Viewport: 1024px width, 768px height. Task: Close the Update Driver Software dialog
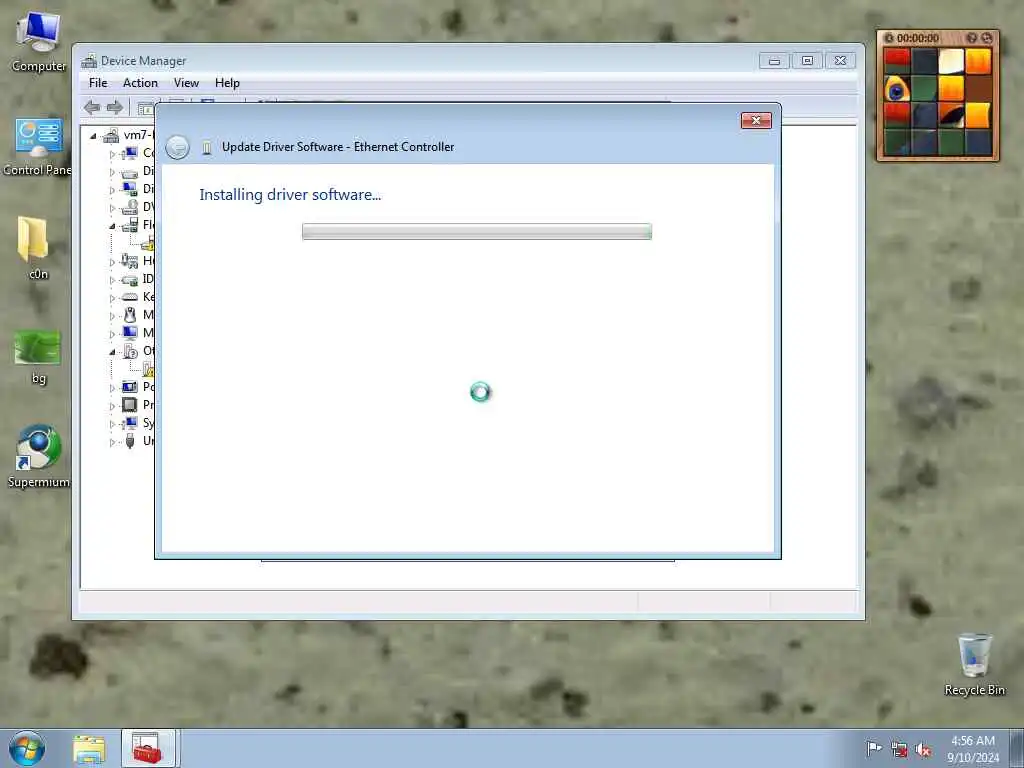pyautogui.click(x=756, y=120)
